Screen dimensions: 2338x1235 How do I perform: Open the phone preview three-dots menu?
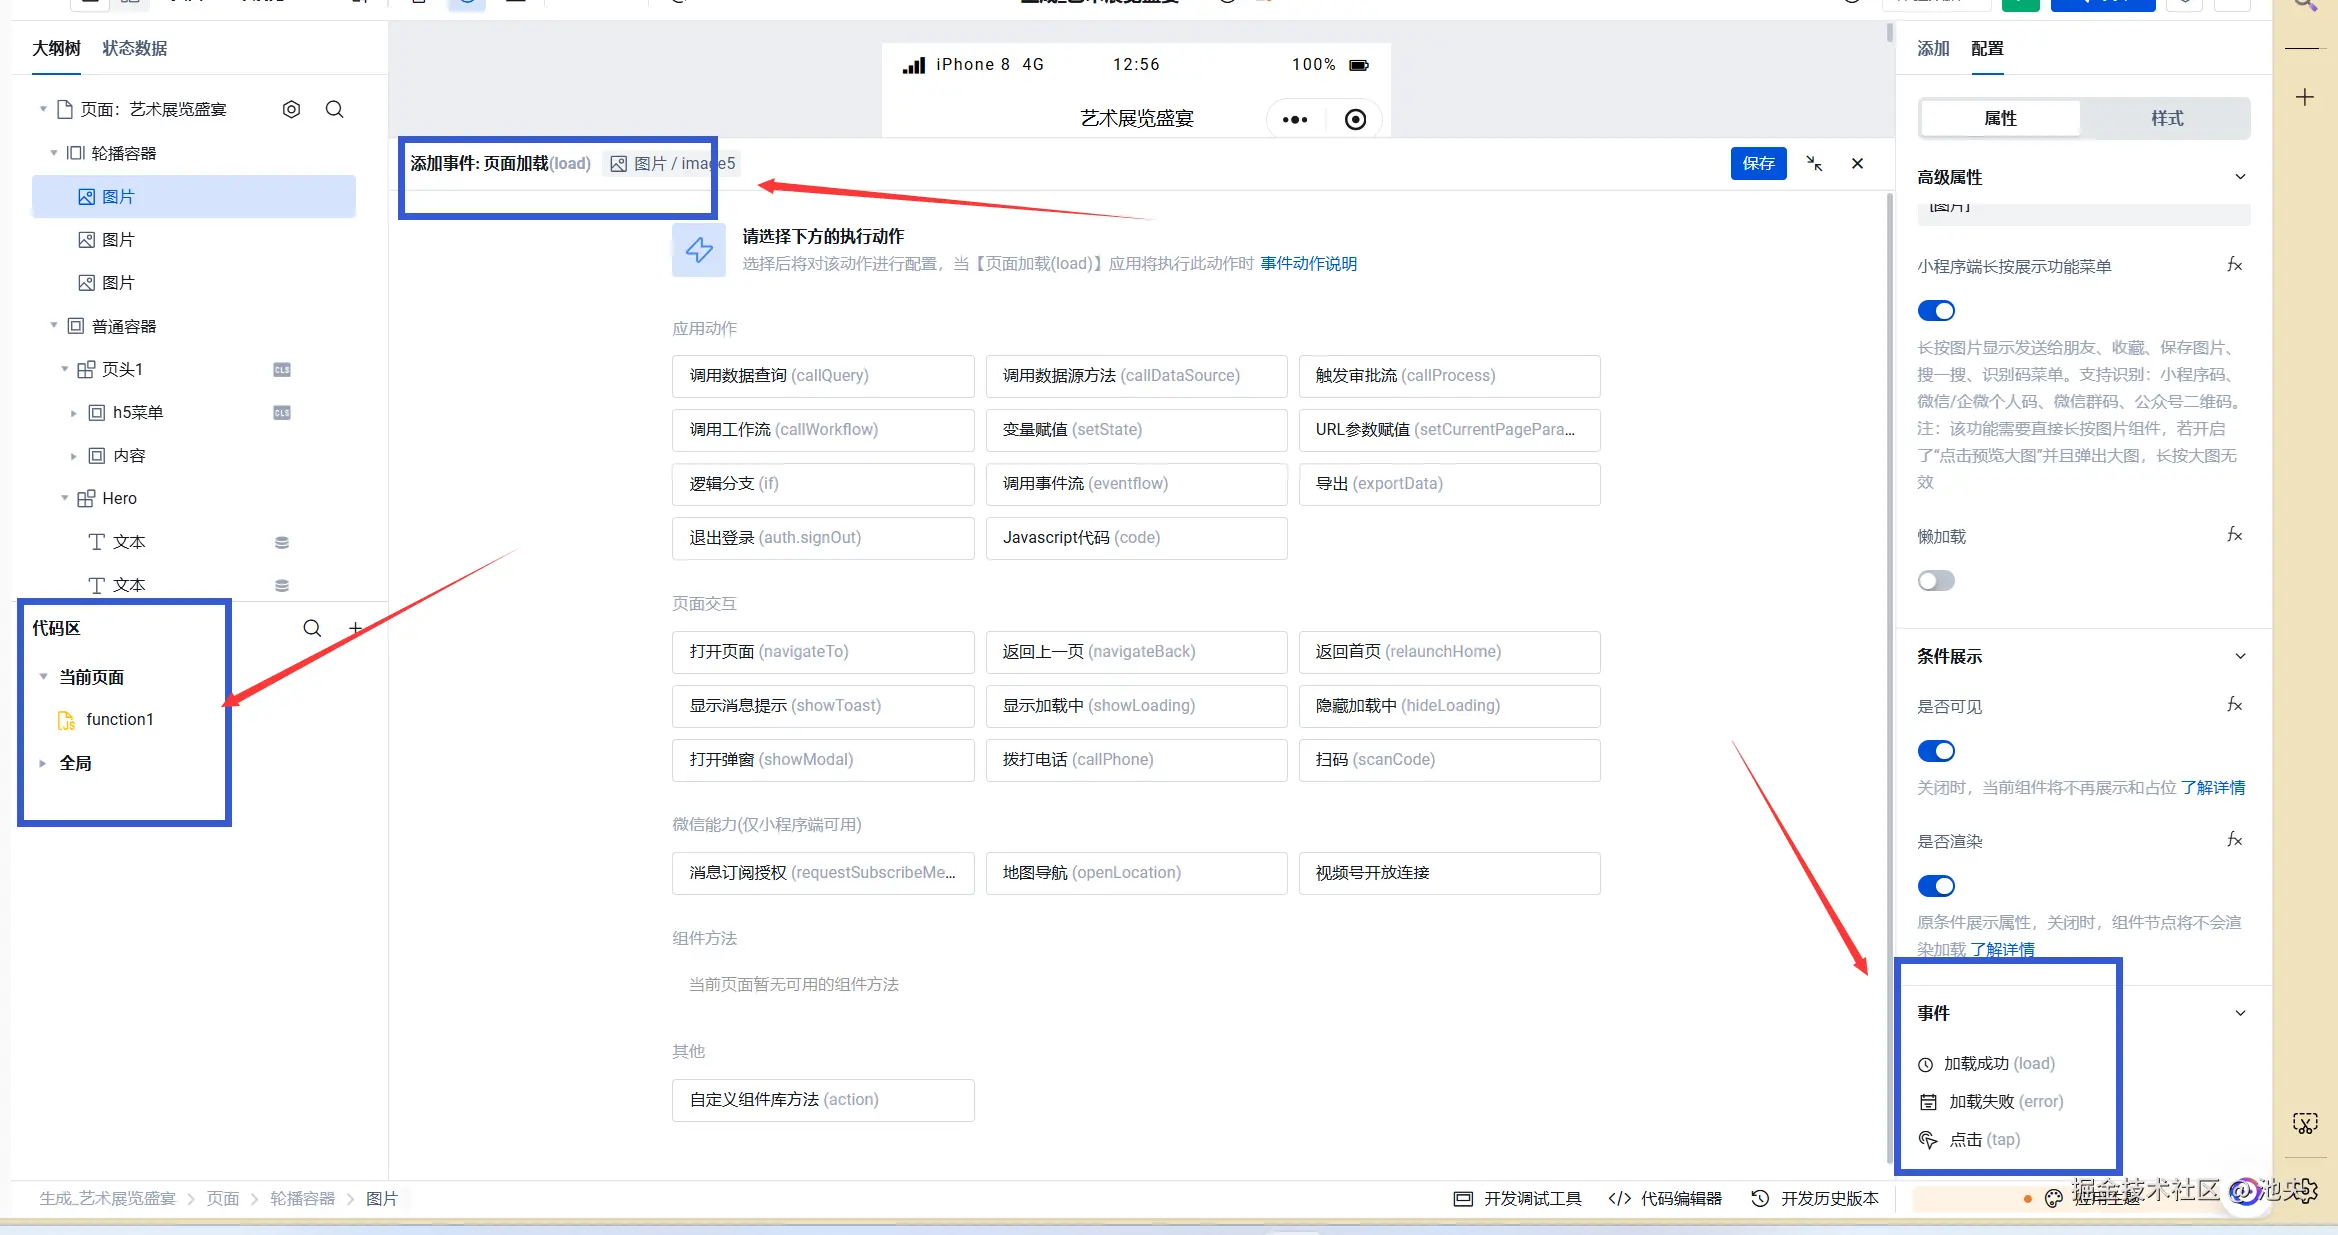pyautogui.click(x=1295, y=120)
